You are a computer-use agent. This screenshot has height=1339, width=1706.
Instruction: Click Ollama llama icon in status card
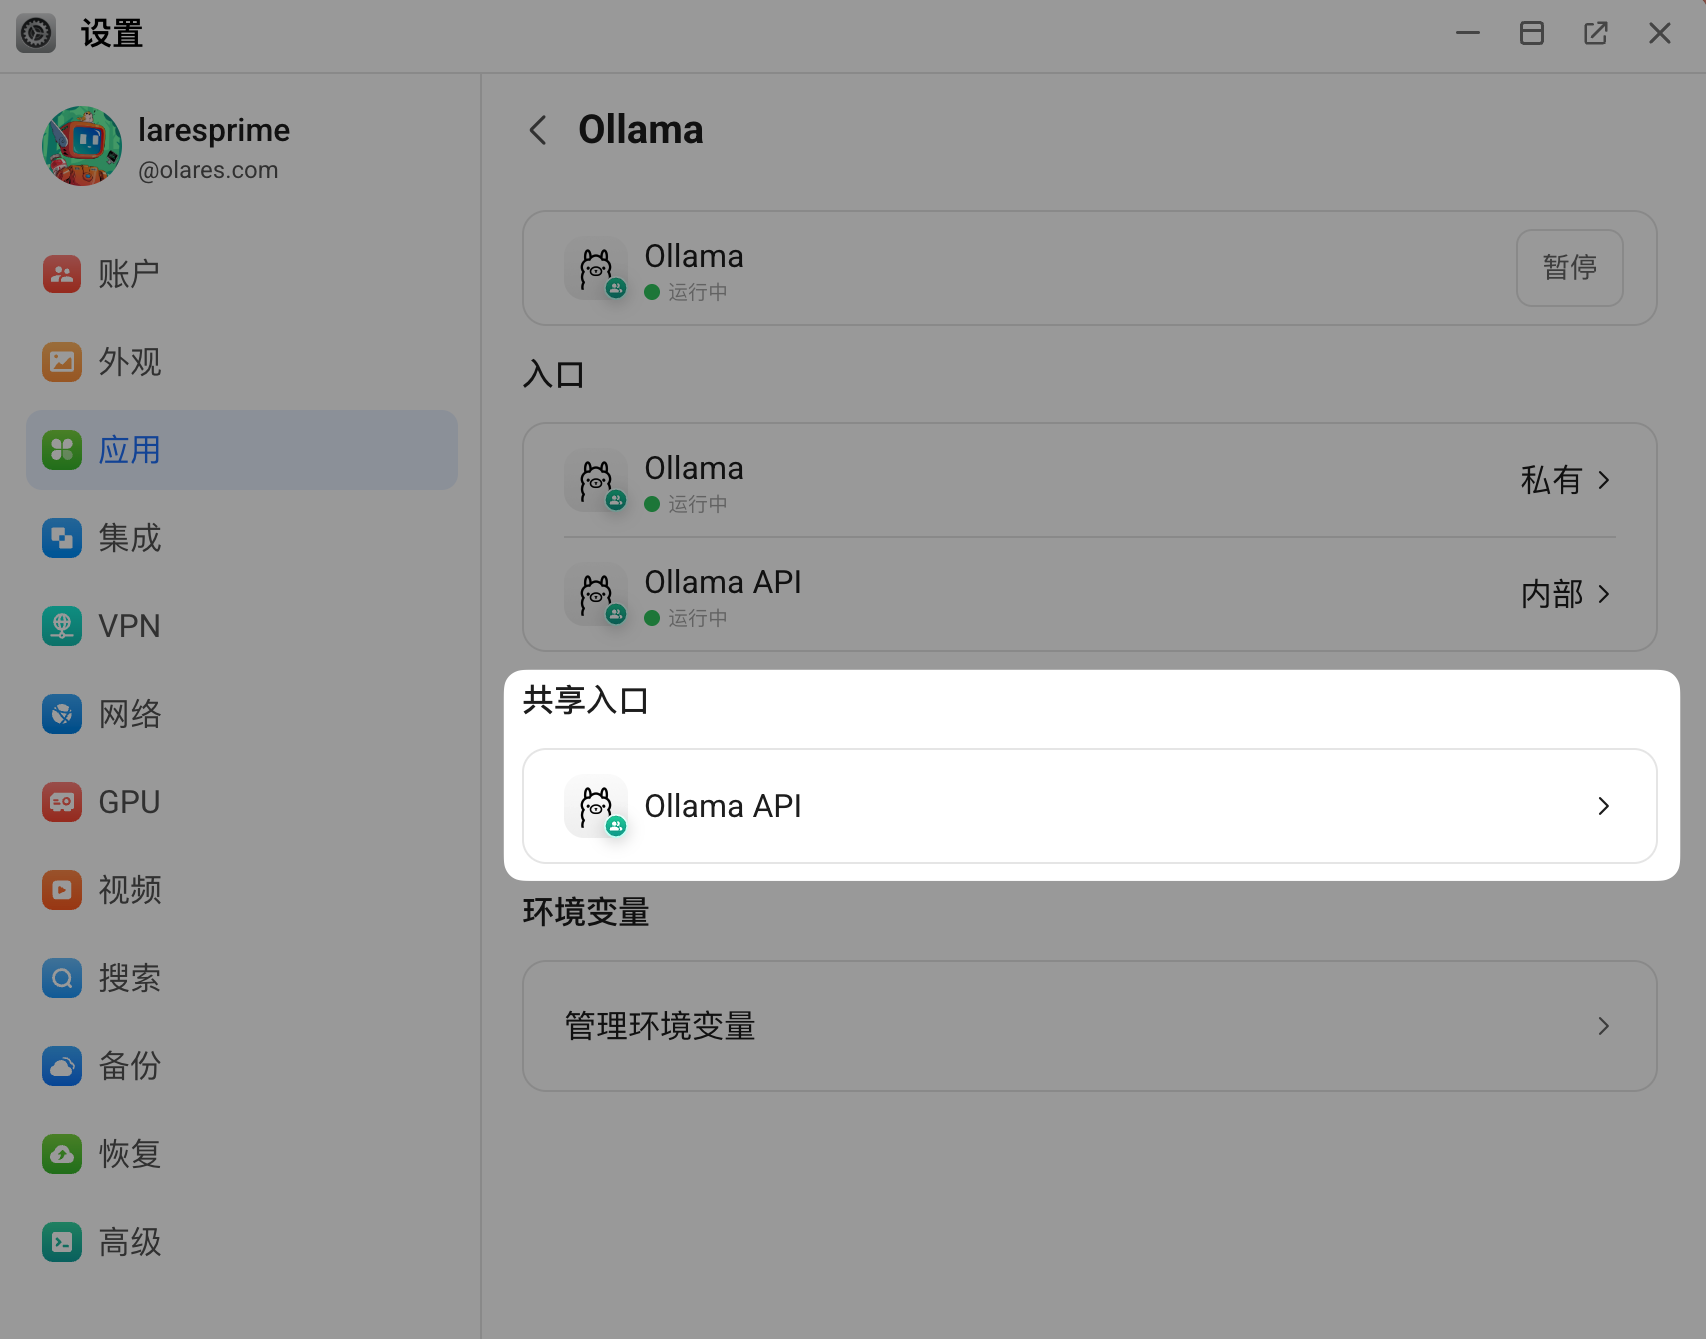(x=596, y=268)
